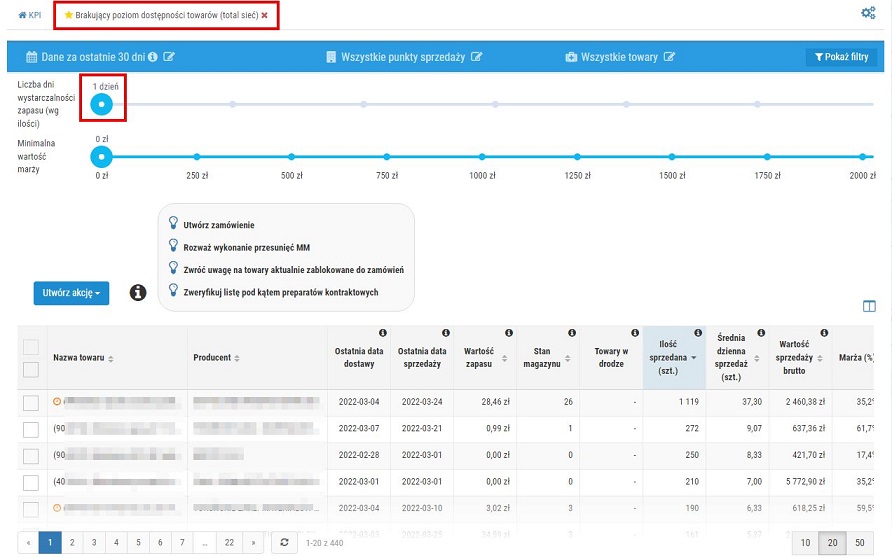Click the orange clock icon in first row

[57, 402]
